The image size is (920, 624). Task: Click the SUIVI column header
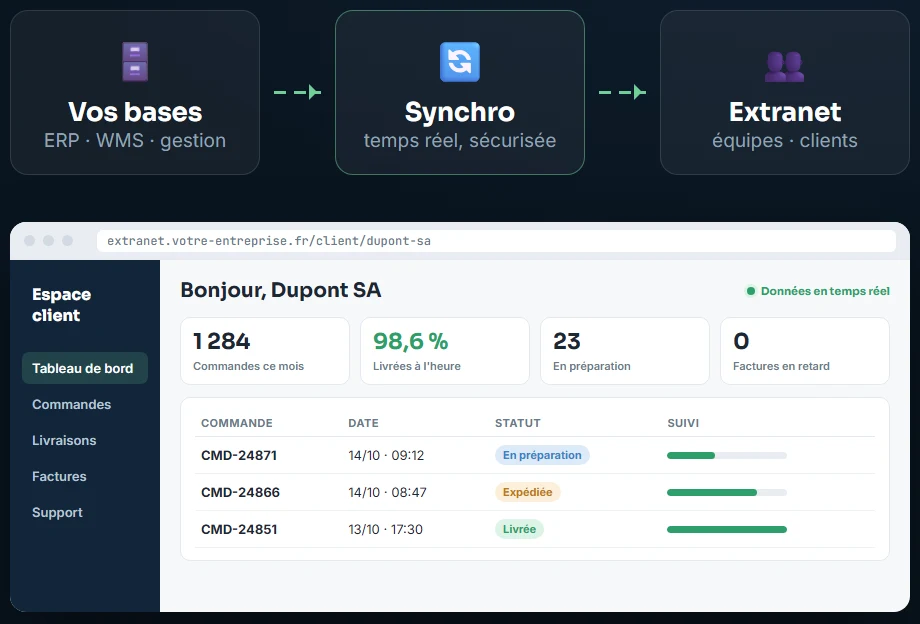[683, 423]
